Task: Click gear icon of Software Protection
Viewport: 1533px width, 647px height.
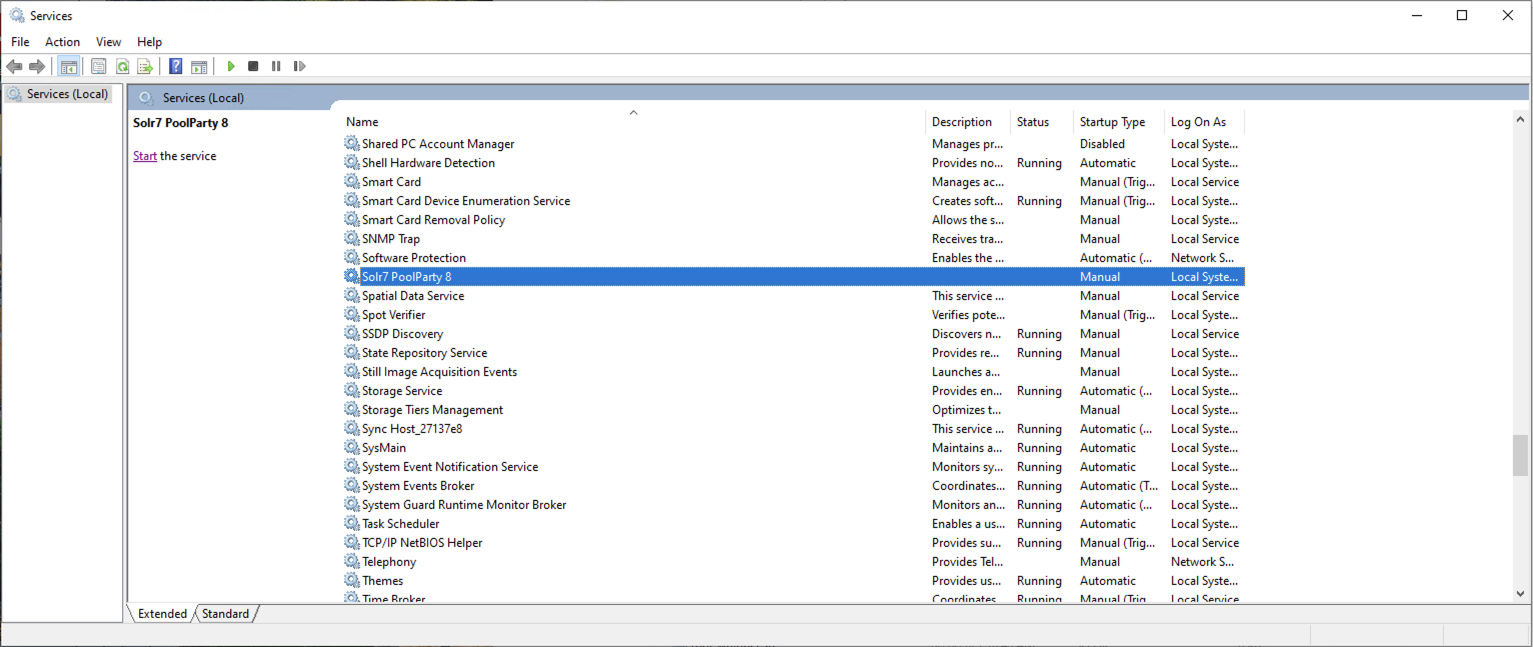Action: pyautogui.click(x=352, y=258)
